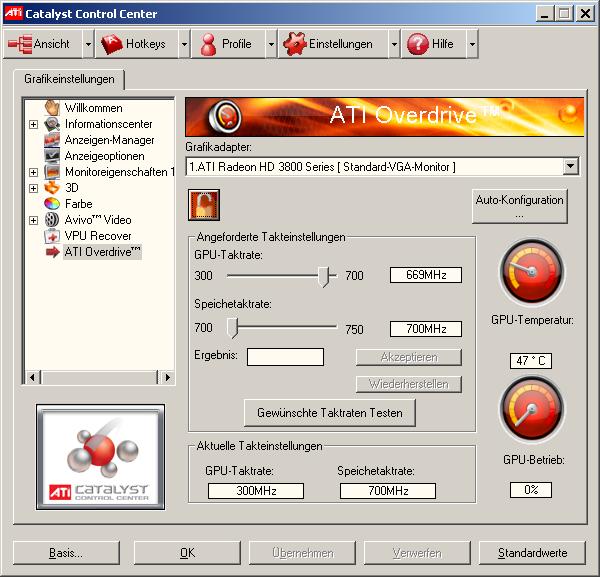600x577 pixels.
Task: Click the Anzeigeoptionen monitor icon
Action: click(x=52, y=156)
